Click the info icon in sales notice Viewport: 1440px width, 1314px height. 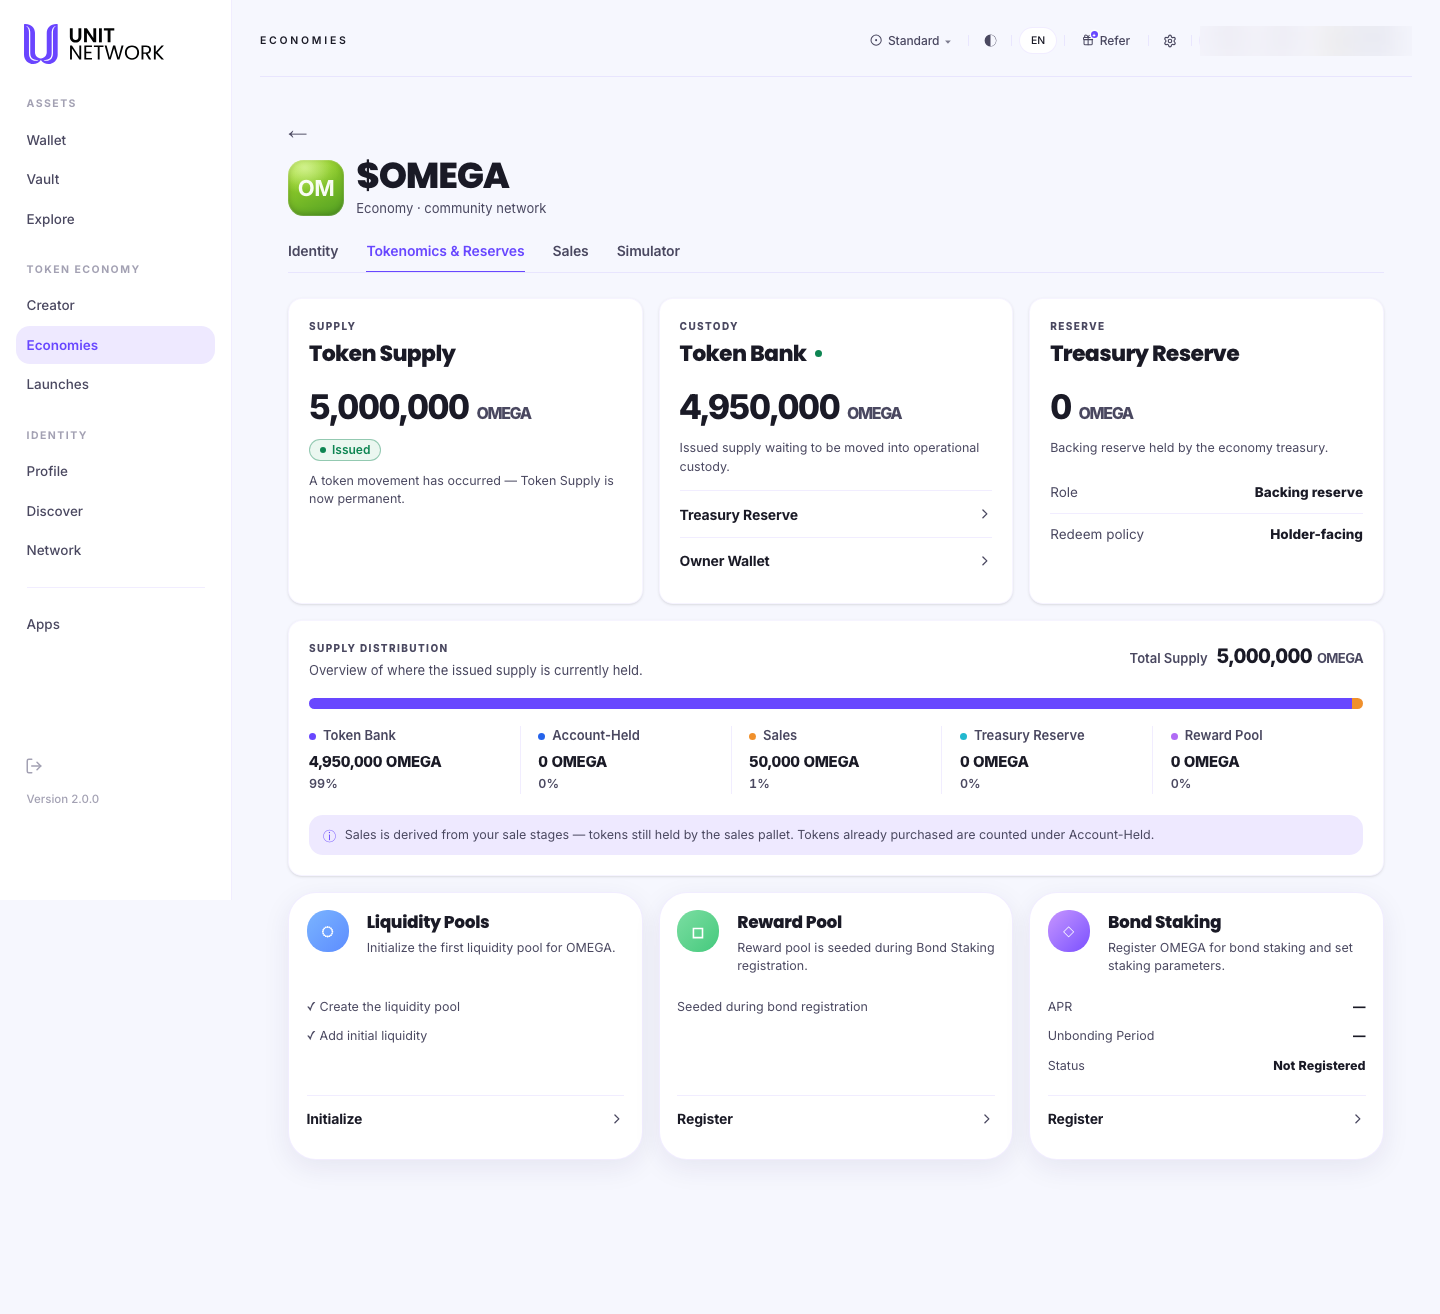pyautogui.click(x=329, y=836)
